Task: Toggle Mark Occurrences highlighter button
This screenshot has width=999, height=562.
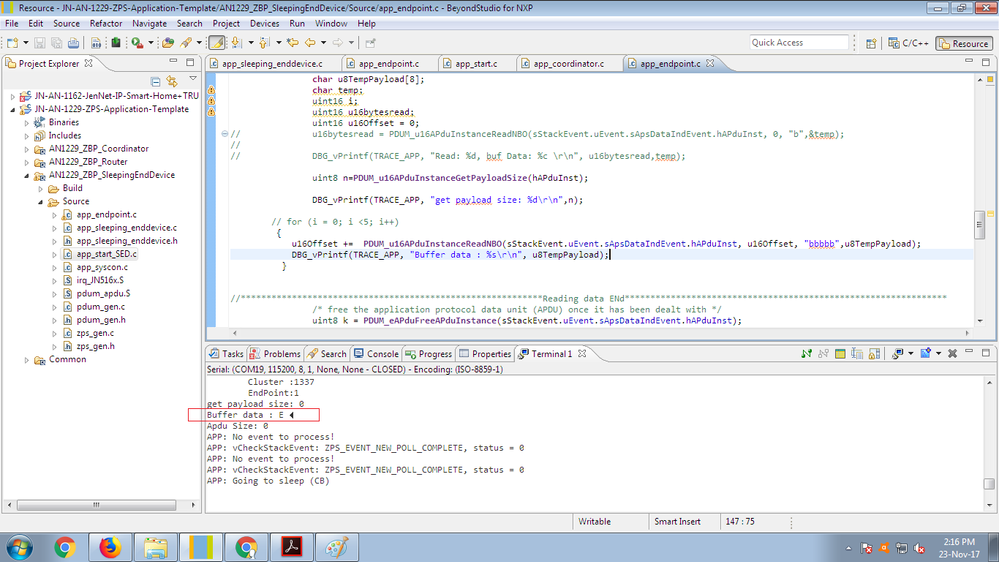Action: 217,43
